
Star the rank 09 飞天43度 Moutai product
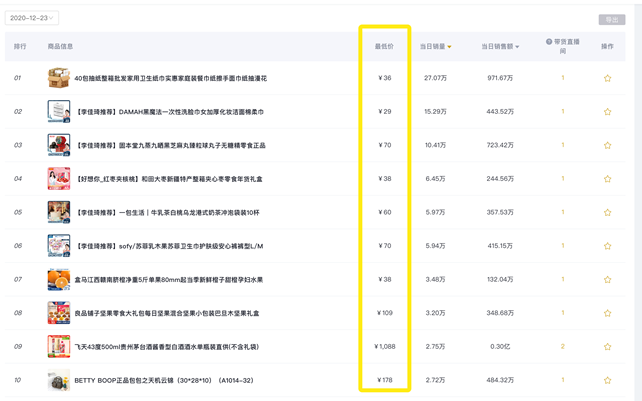[x=607, y=347]
